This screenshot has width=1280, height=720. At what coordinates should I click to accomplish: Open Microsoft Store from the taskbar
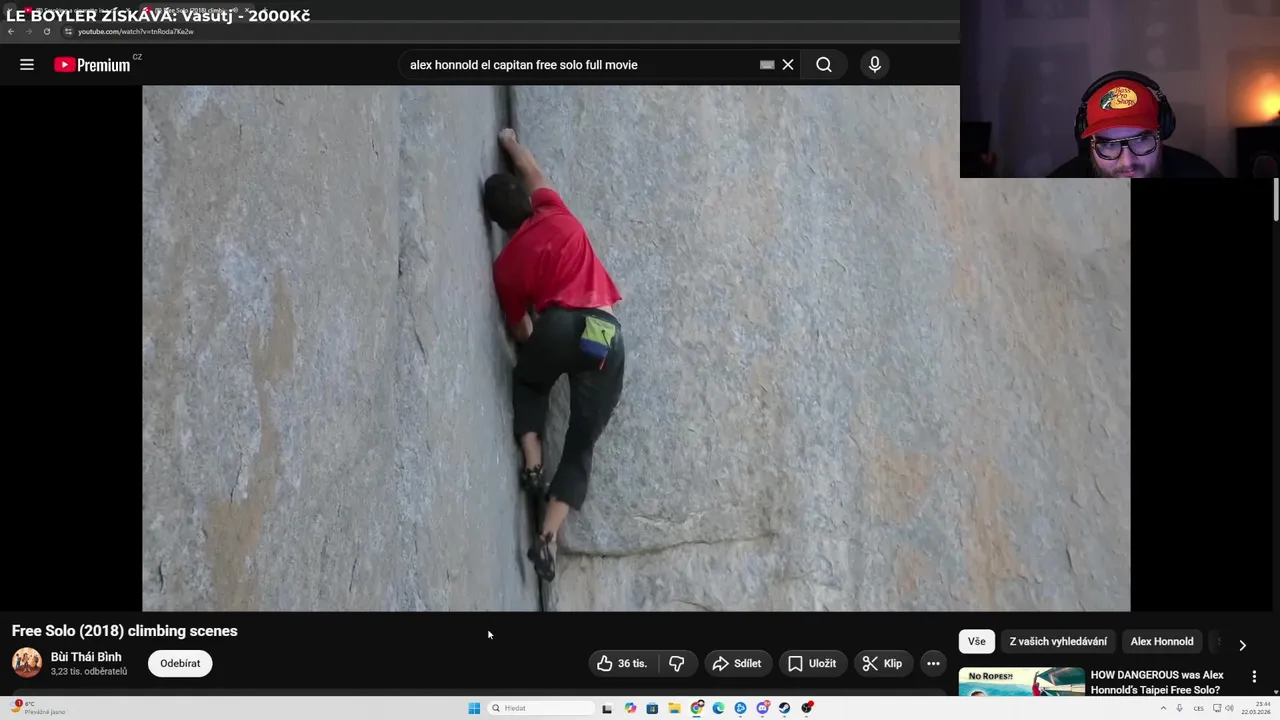(652, 708)
